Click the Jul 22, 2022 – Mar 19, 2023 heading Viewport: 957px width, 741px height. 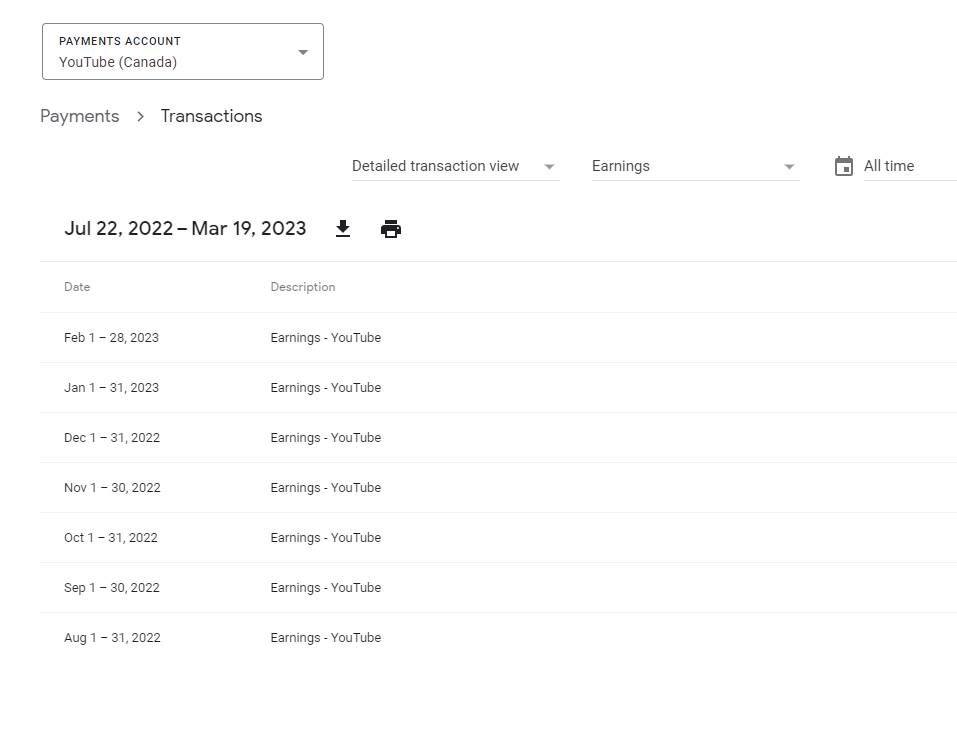pyautogui.click(x=185, y=228)
